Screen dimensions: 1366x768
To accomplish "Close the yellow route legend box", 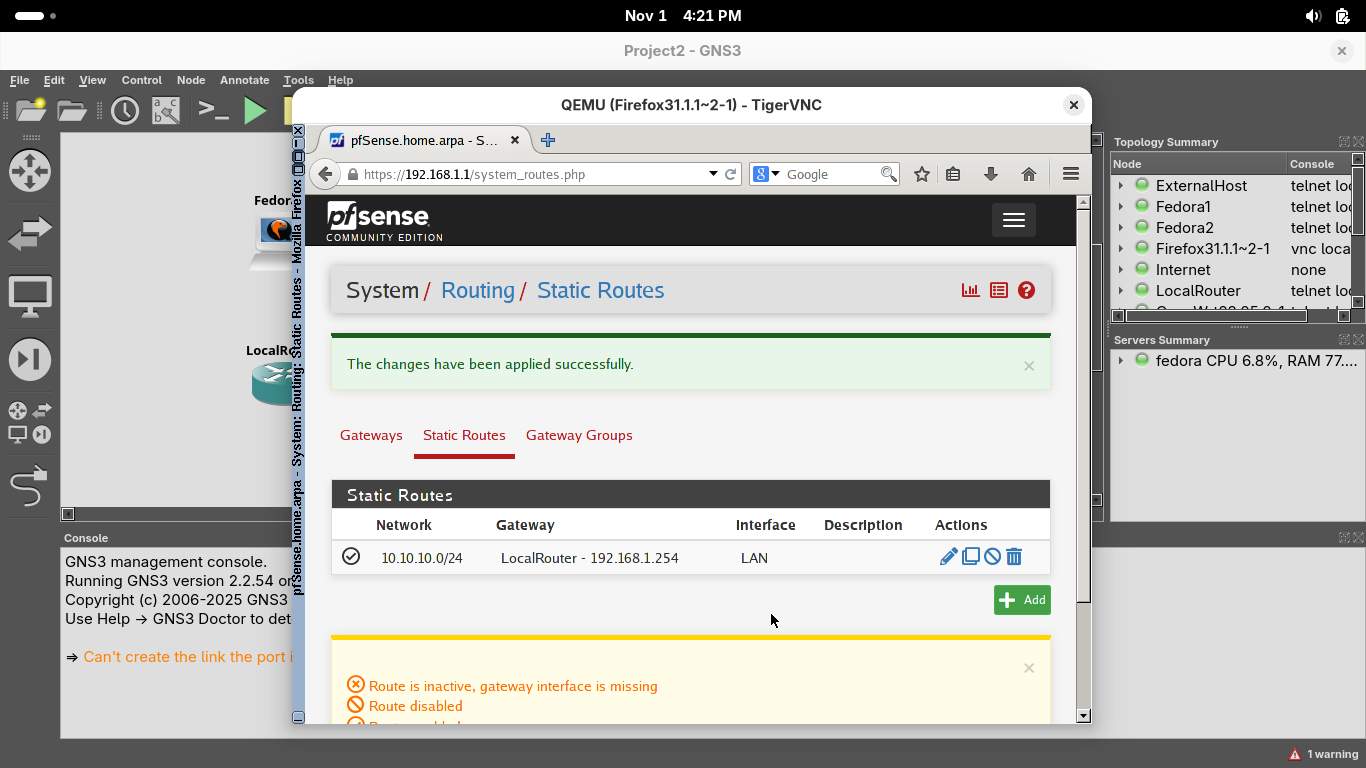I will [x=1028, y=668].
